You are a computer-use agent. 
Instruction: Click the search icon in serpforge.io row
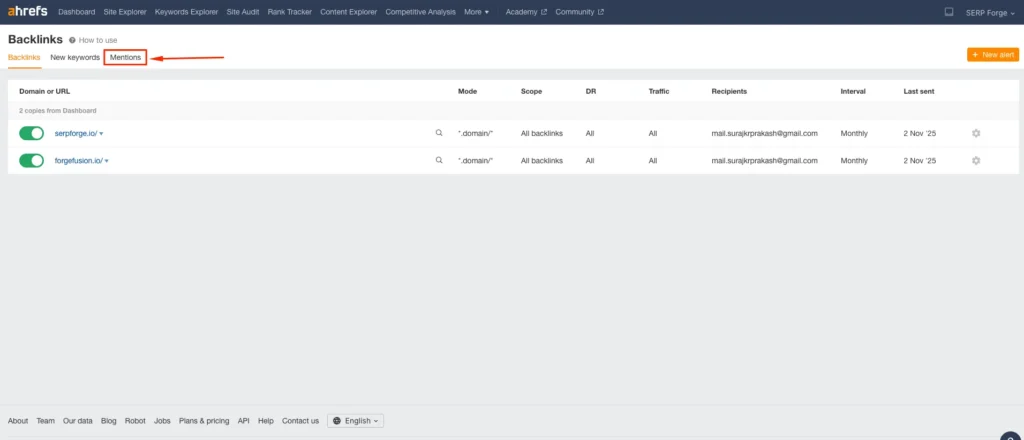tap(438, 133)
